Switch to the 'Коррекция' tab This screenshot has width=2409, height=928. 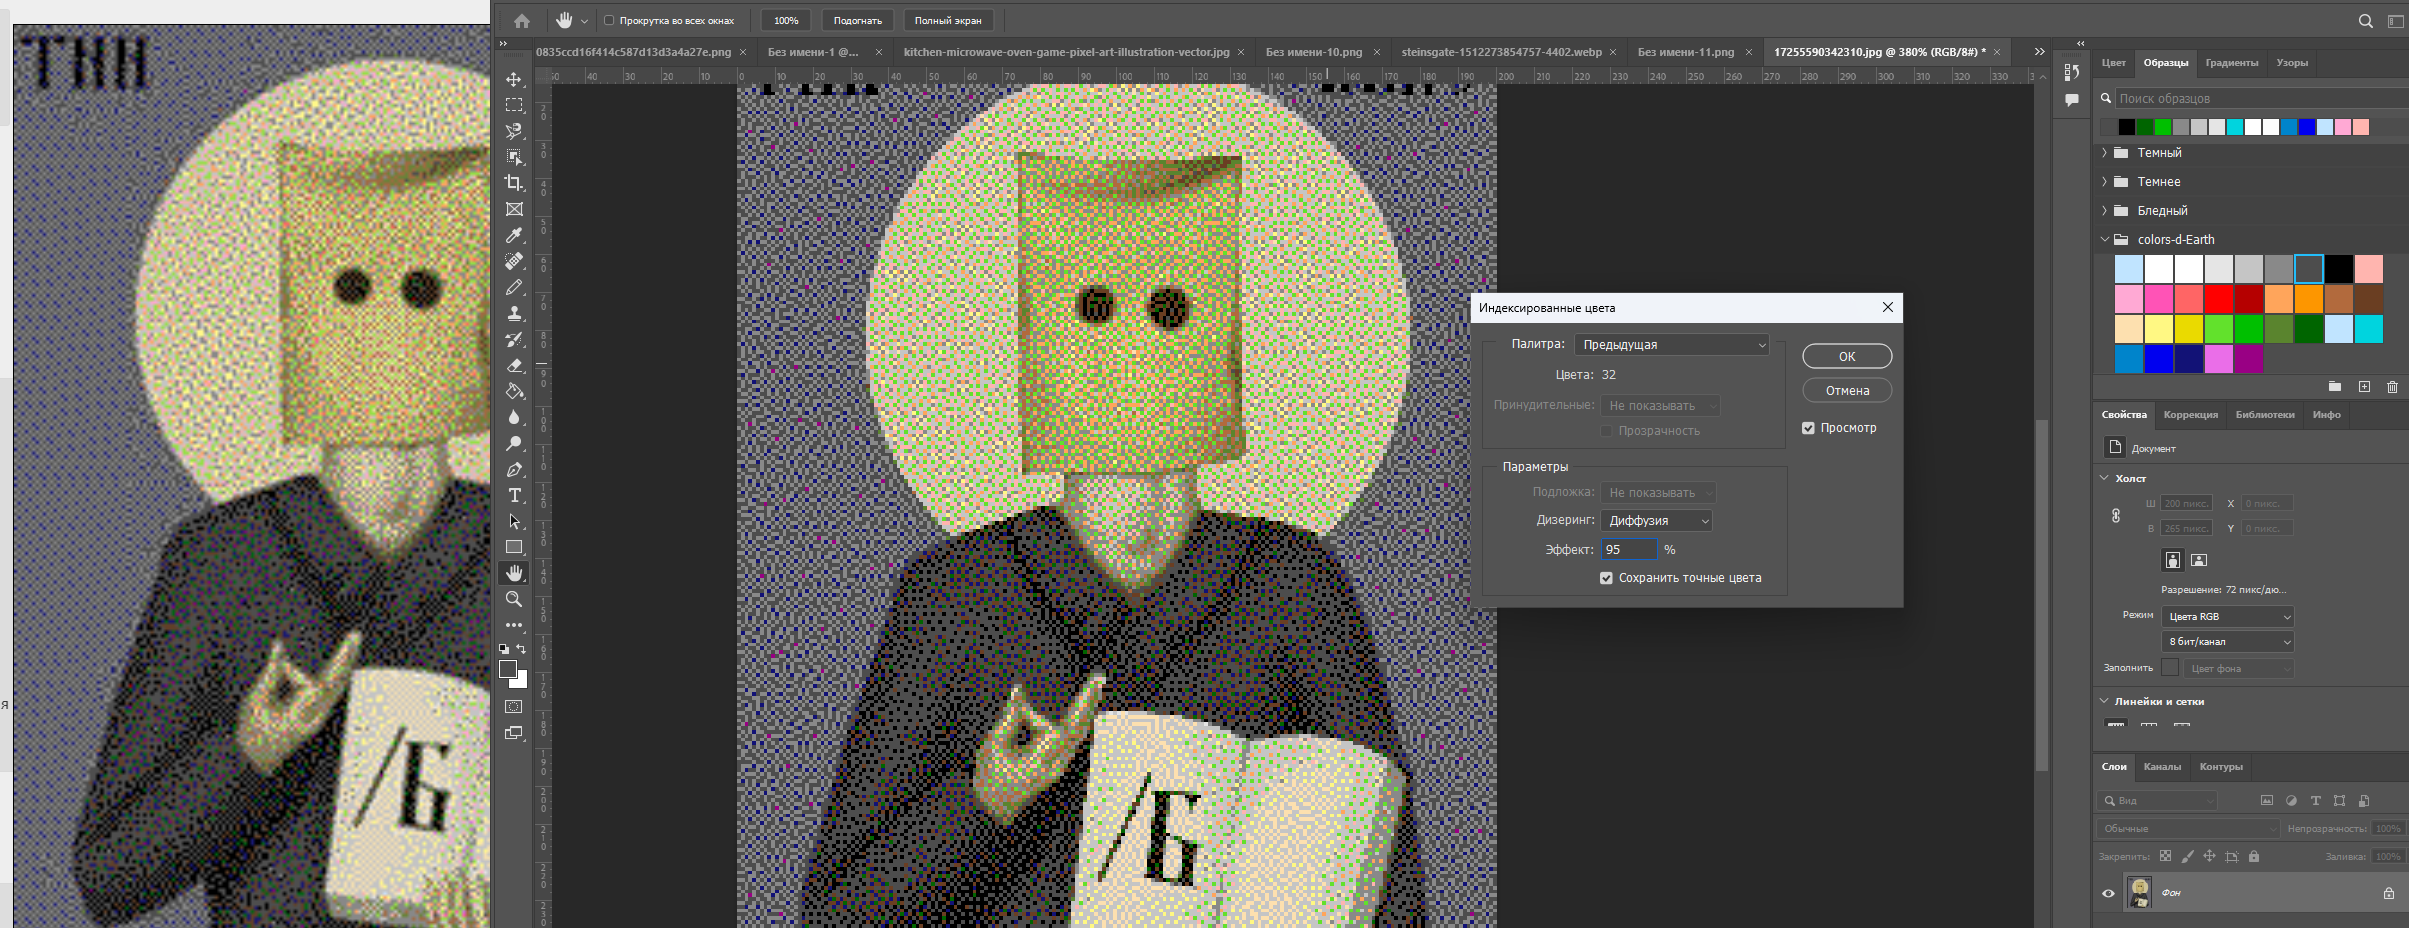click(2190, 415)
